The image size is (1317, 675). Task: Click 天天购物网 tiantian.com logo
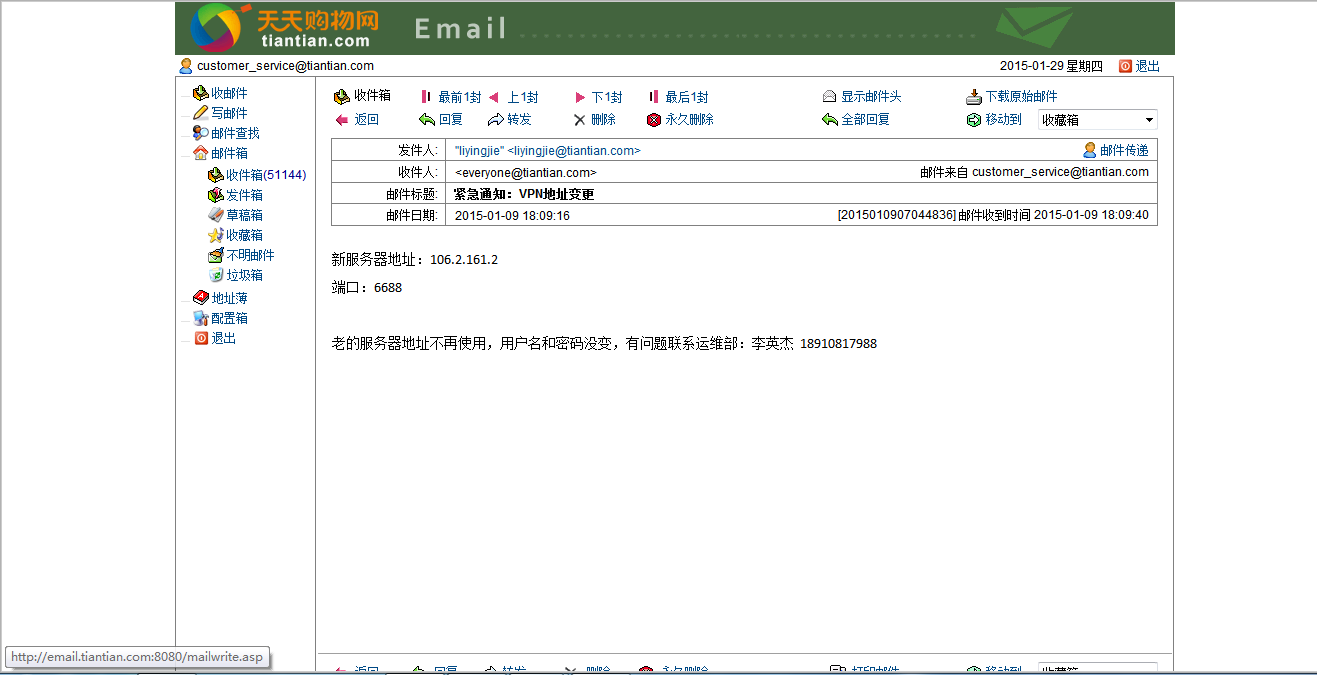285,27
